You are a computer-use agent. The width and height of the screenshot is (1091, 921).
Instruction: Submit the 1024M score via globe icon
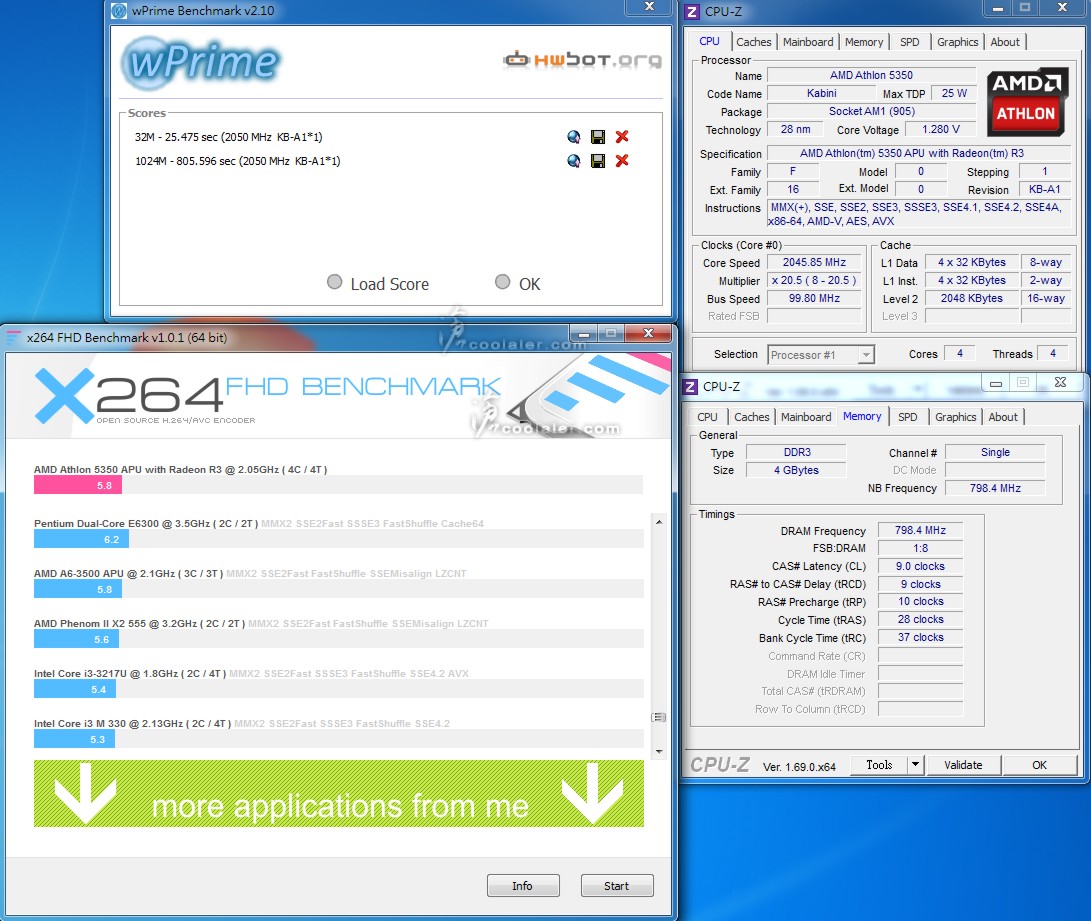pos(574,161)
